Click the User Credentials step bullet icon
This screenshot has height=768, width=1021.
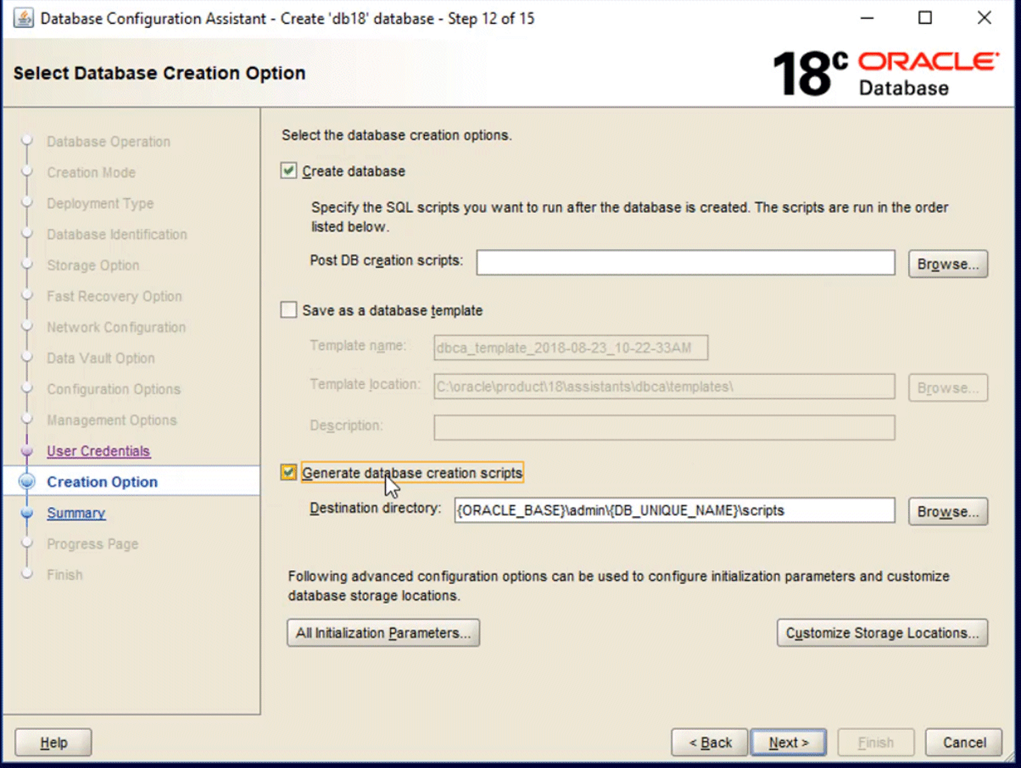click(x=28, y=451)
